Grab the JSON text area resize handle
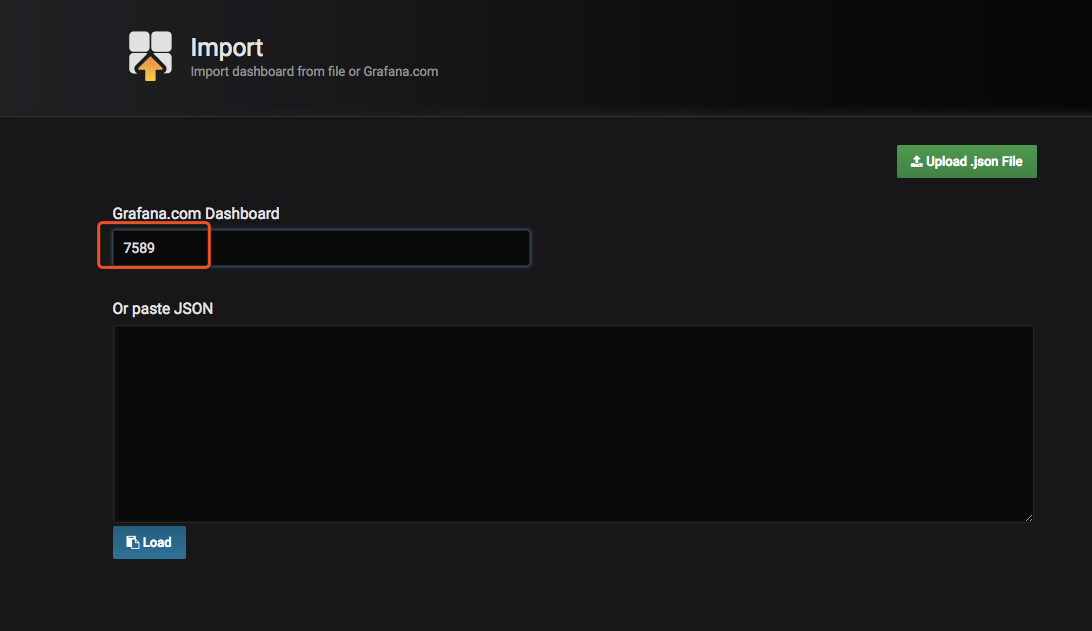Screen dimensions: 1092x631 coord(1029,517)
